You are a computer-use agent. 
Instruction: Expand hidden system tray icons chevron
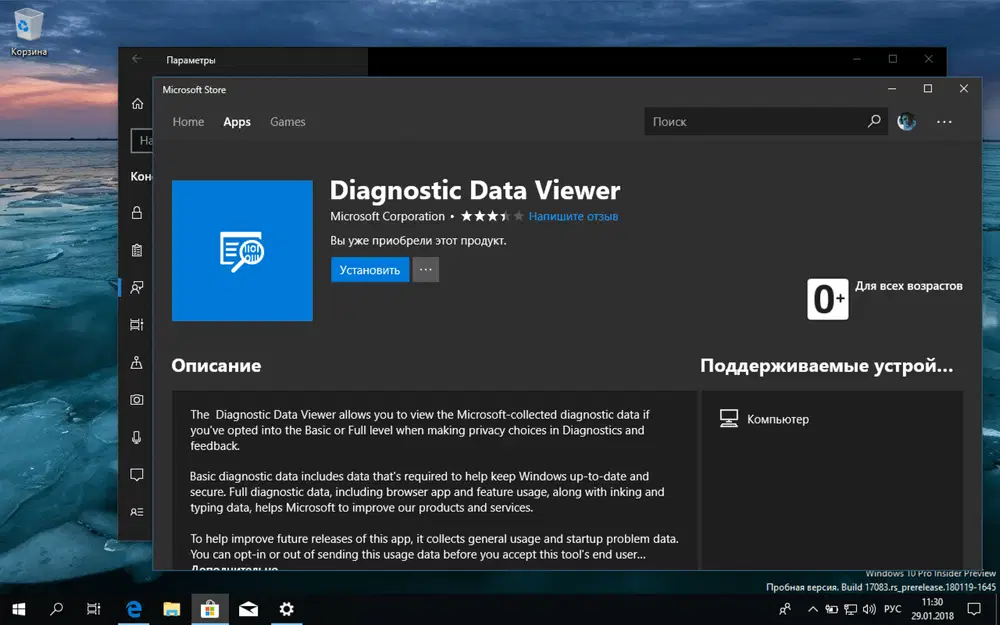coord(812,609)
